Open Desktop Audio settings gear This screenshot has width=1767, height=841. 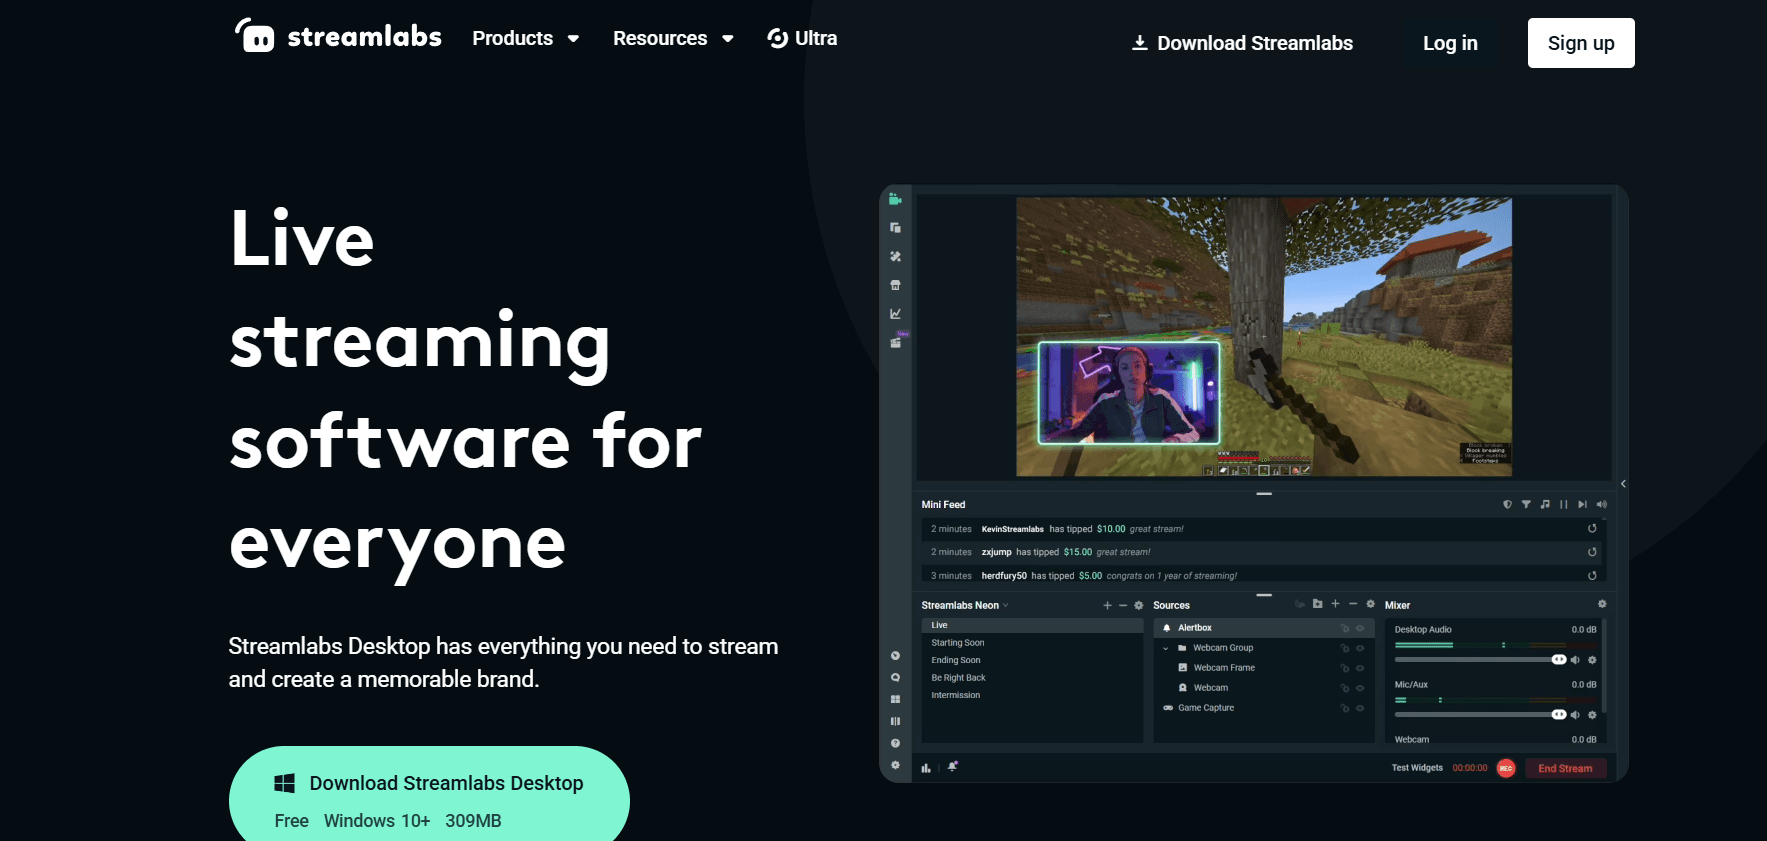tap(1592, 660)
